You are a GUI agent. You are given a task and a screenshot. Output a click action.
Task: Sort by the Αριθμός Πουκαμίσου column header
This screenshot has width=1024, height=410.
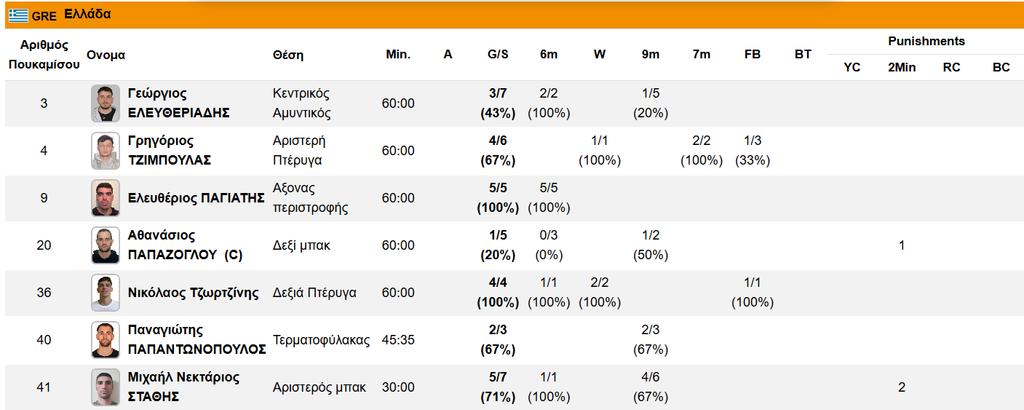[x=44, y=55]
